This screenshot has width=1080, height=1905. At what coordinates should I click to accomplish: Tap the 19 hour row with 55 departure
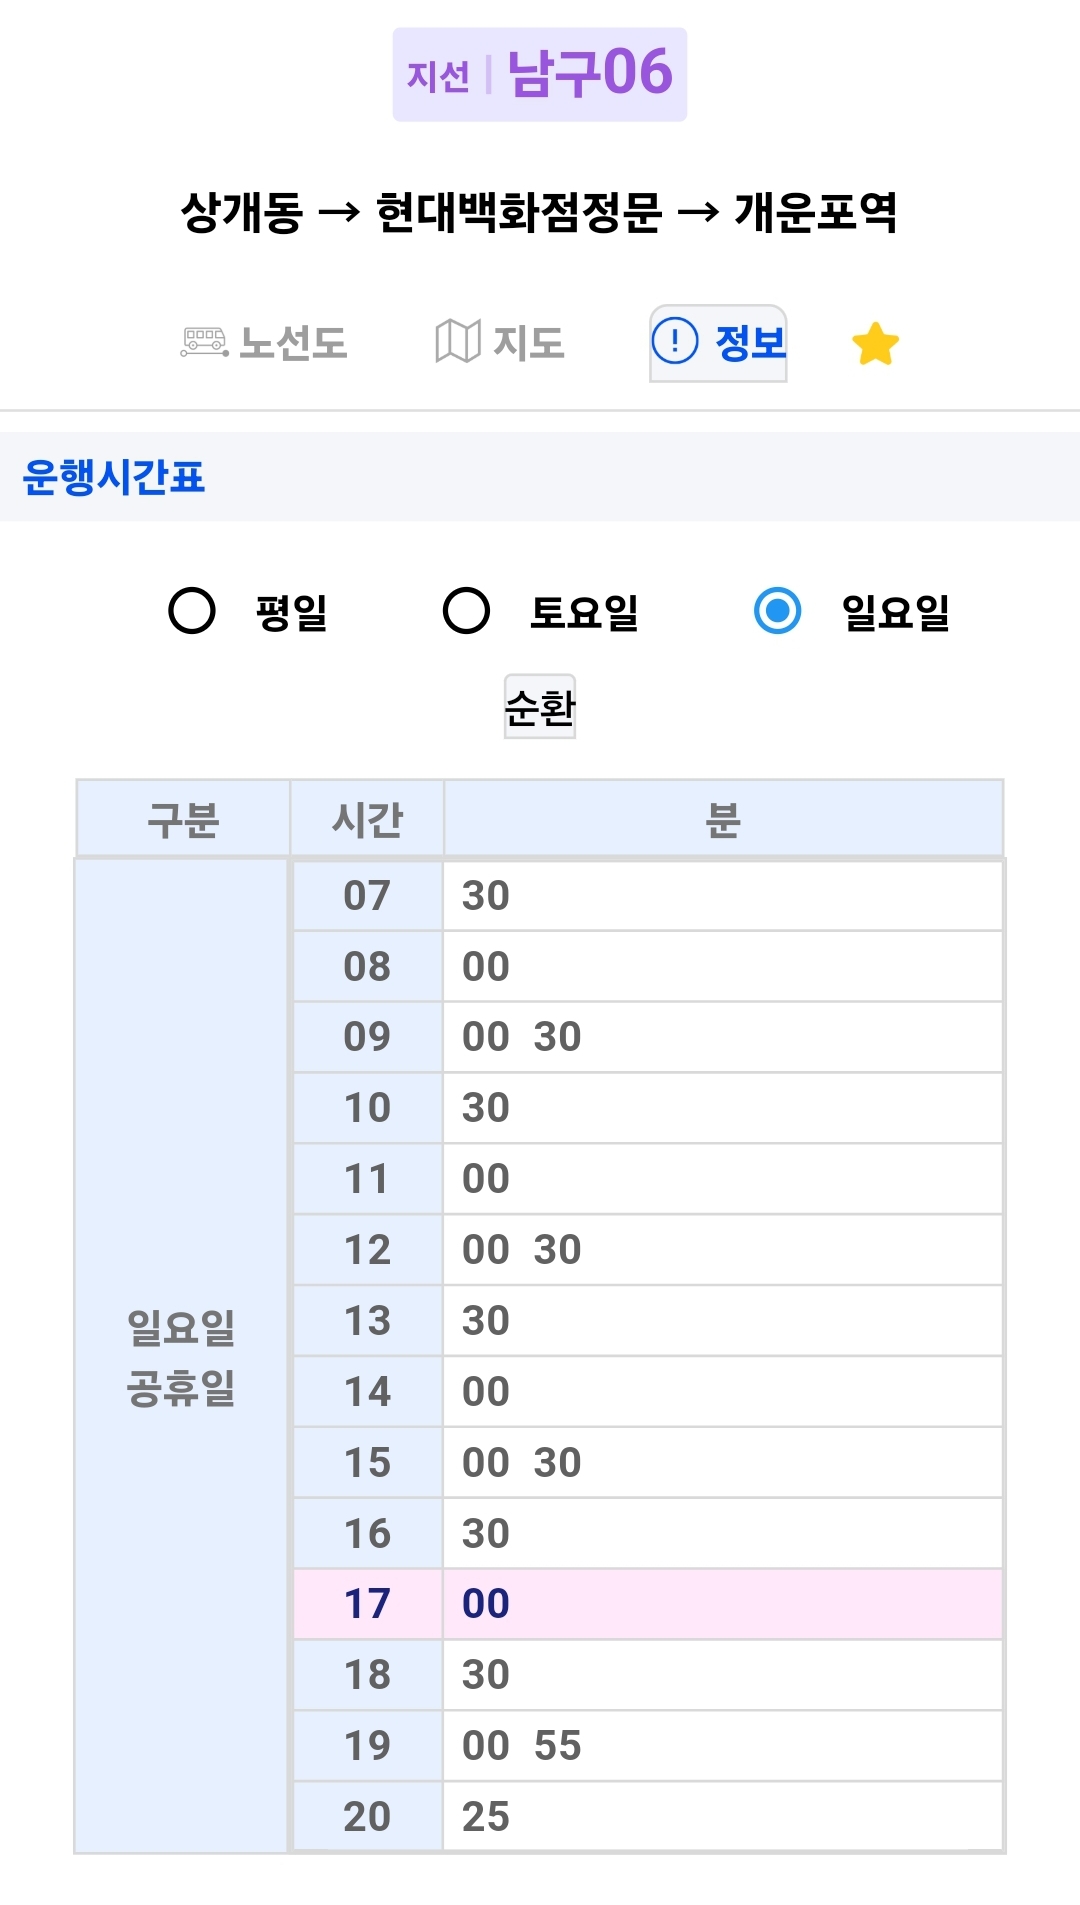[x=648, y=1746]
